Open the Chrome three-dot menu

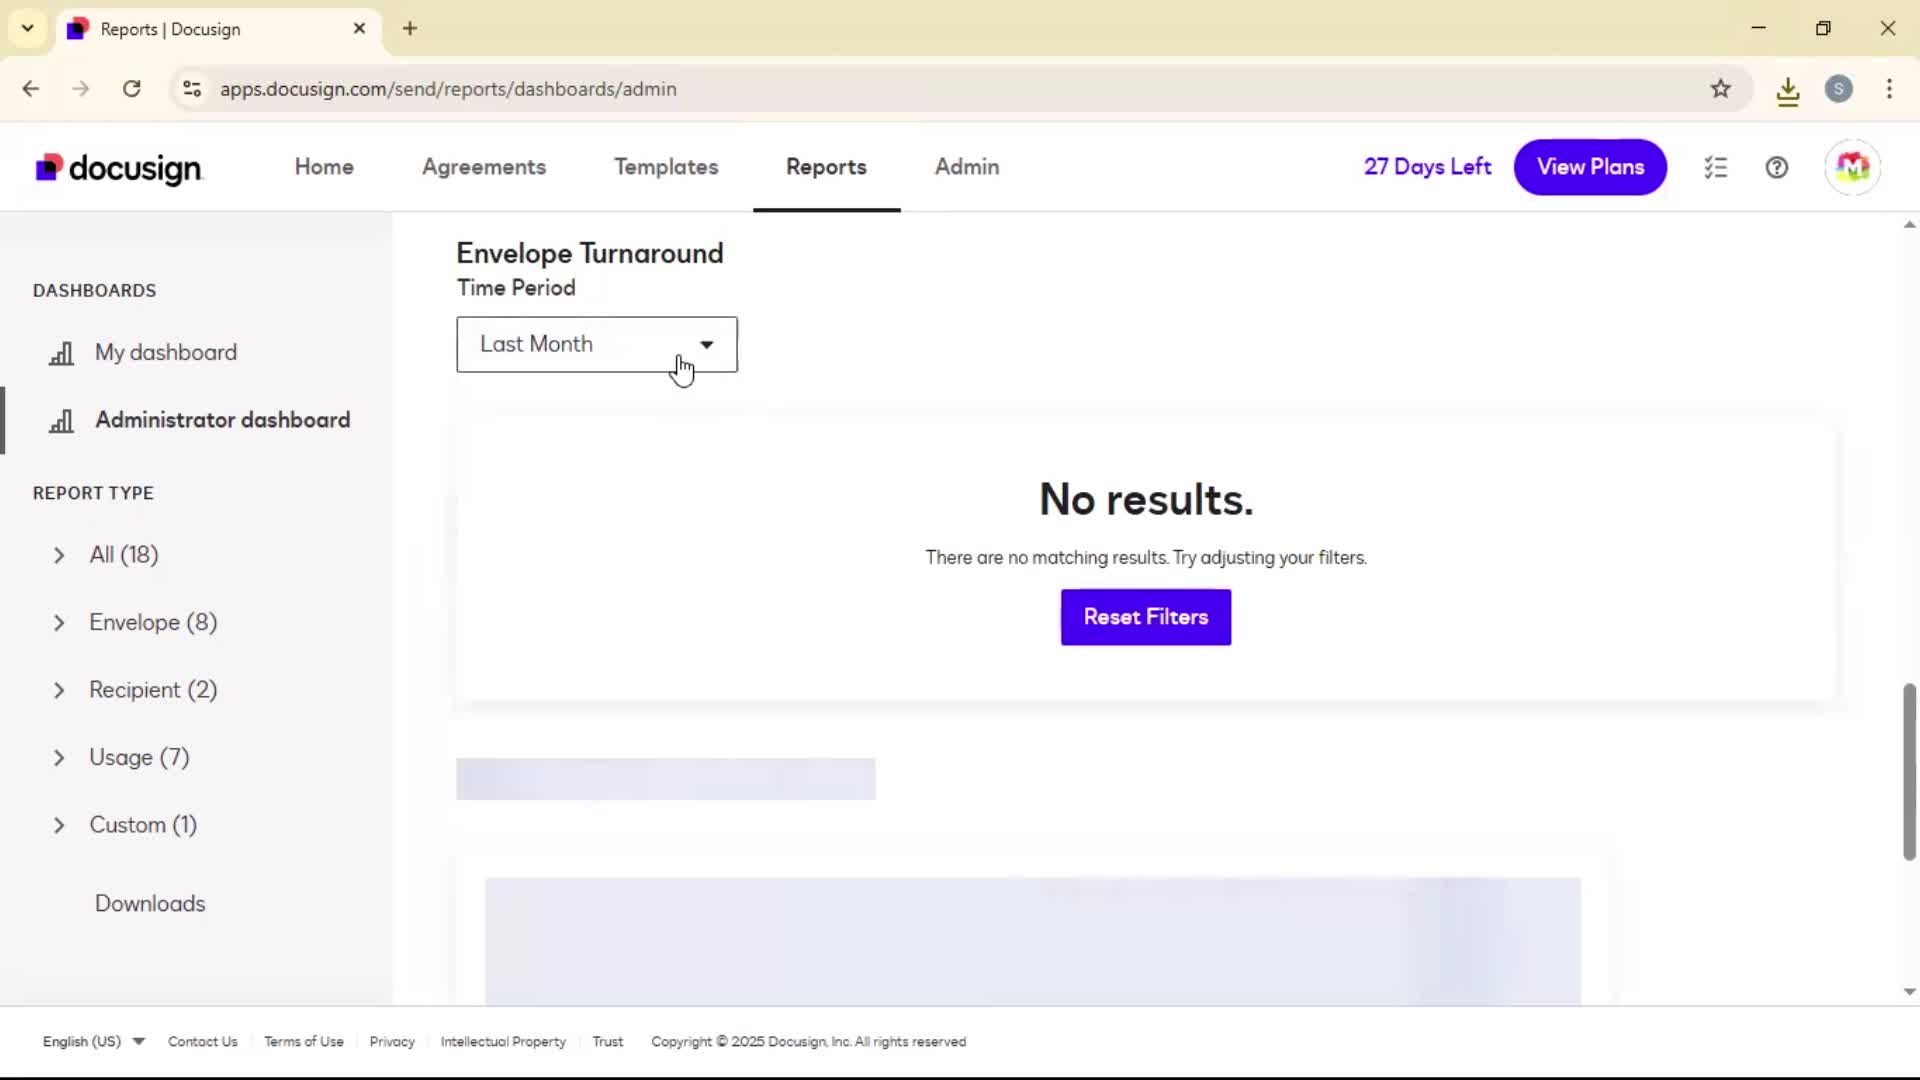1889,89
